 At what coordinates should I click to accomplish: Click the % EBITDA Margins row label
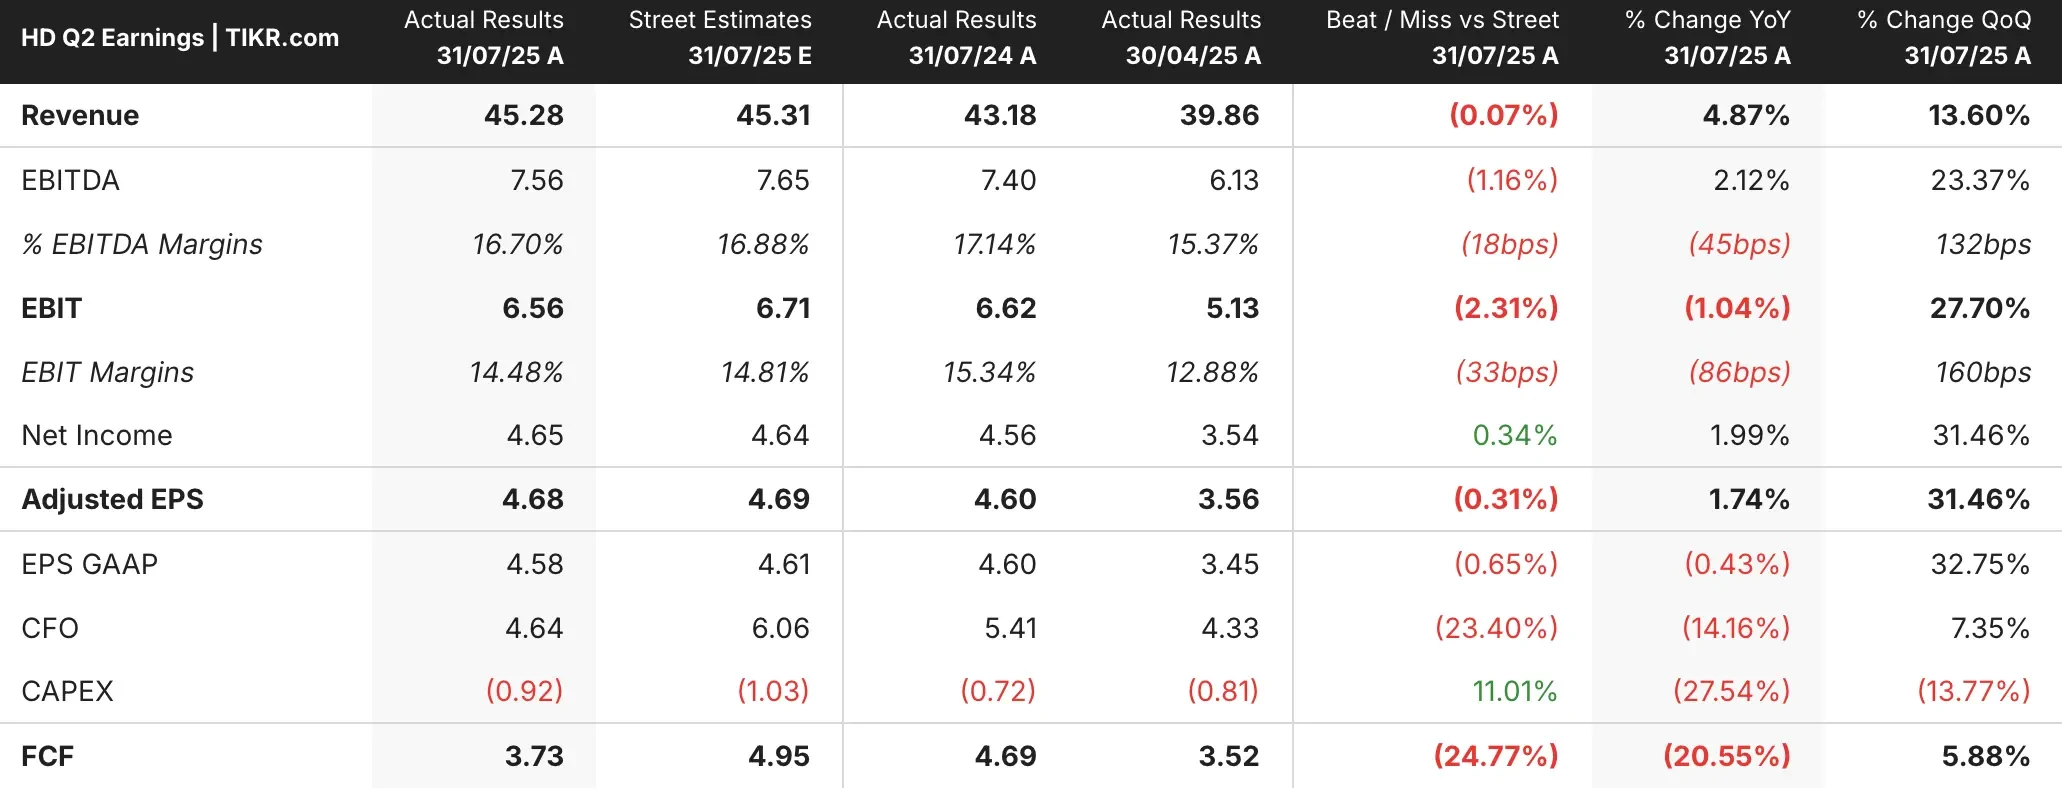click(x=142, y=244)
